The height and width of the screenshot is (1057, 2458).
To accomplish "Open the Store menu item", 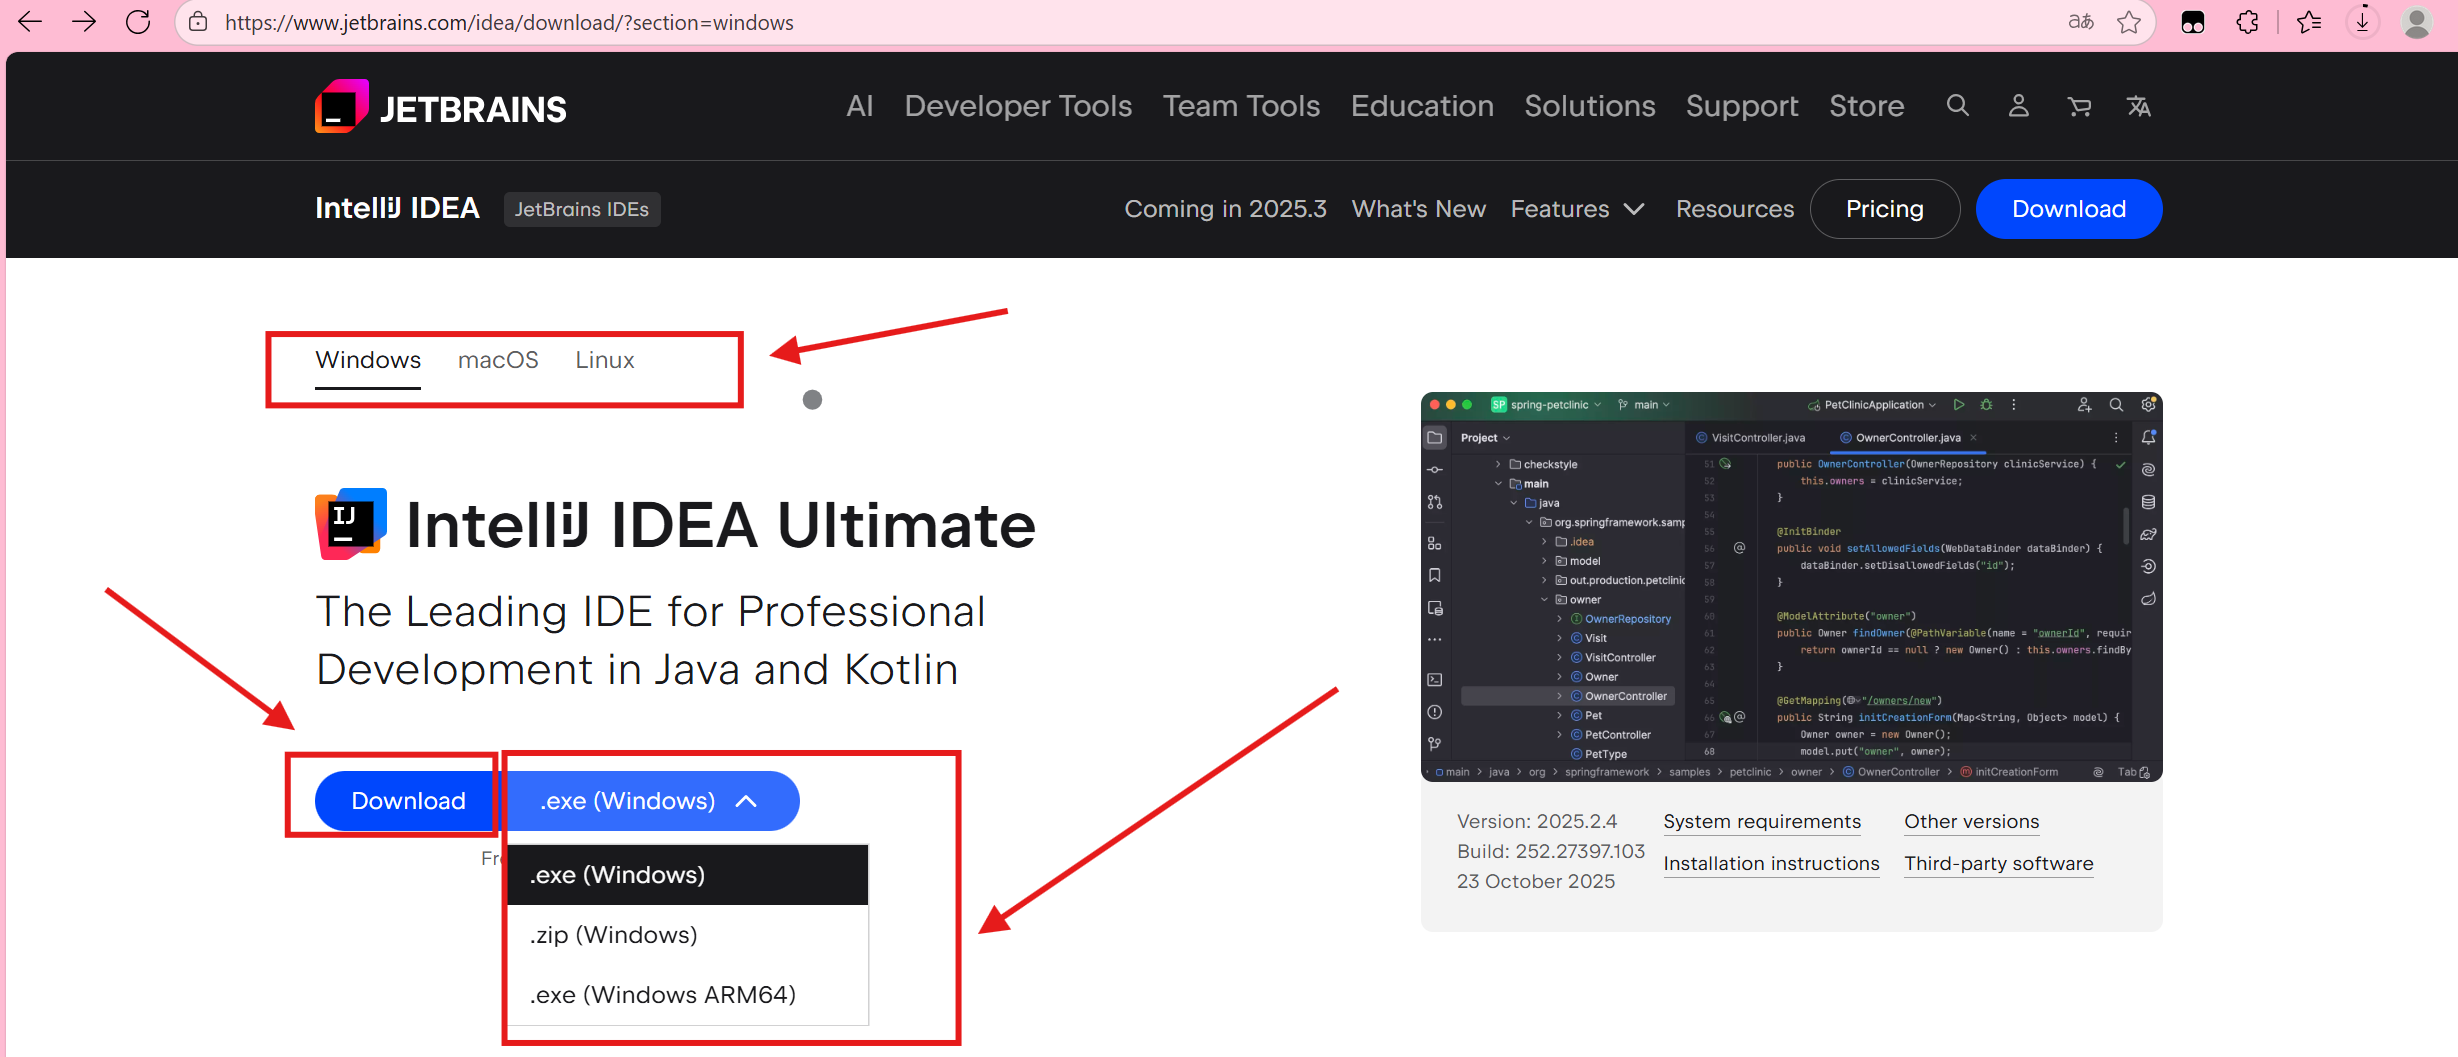I will [1867, 106].
